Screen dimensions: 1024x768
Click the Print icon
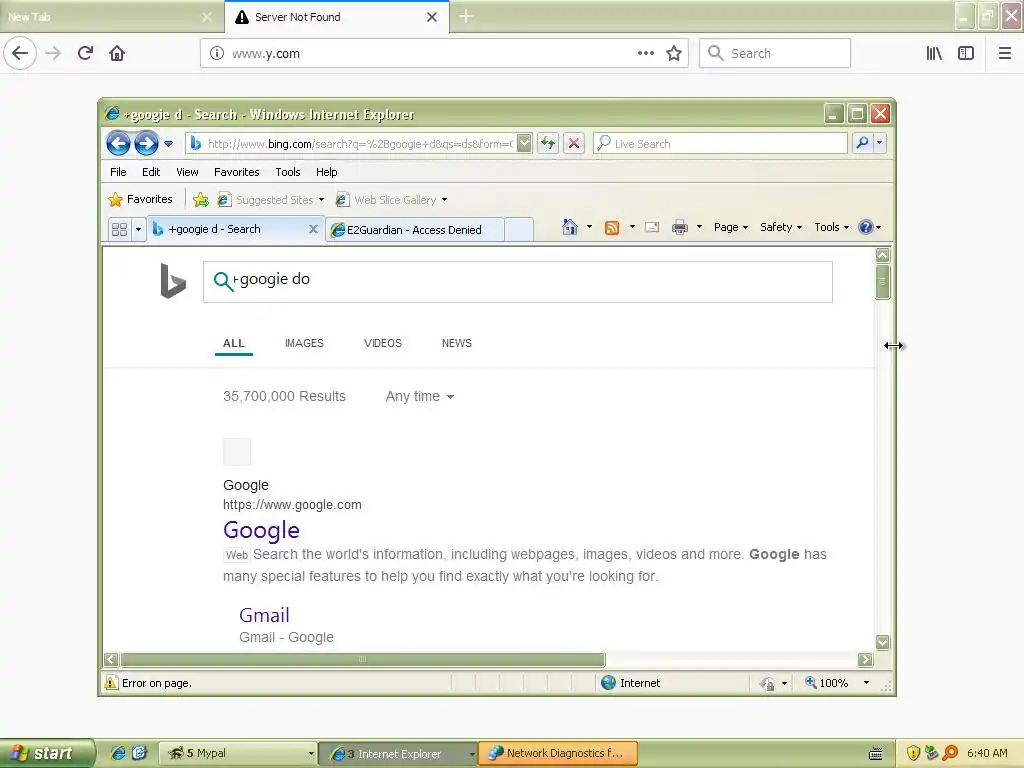(680, 227)
